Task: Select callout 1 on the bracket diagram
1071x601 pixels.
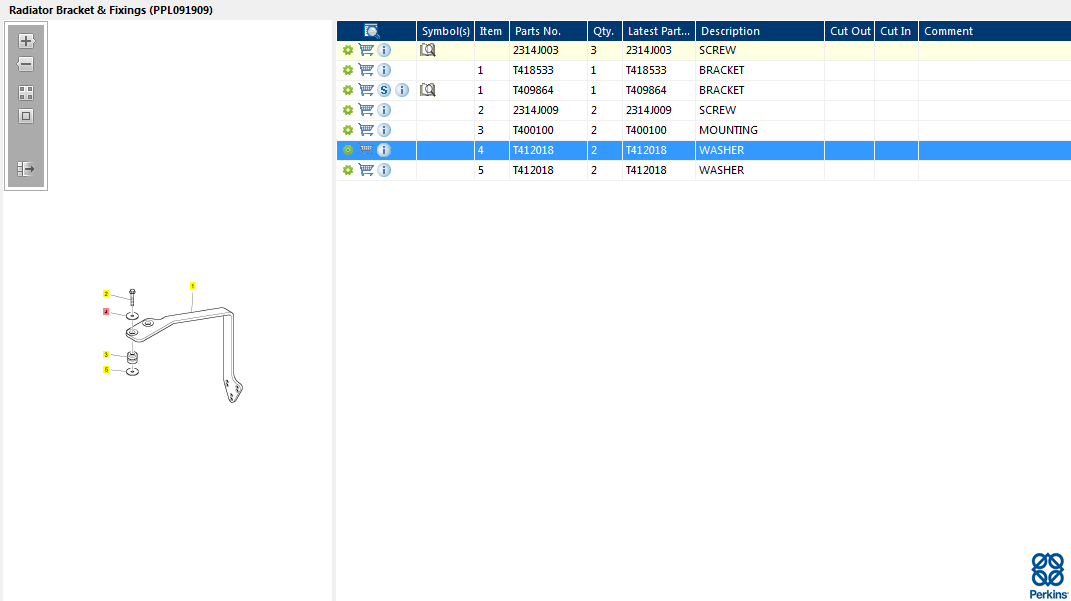Action: point(193,285)
